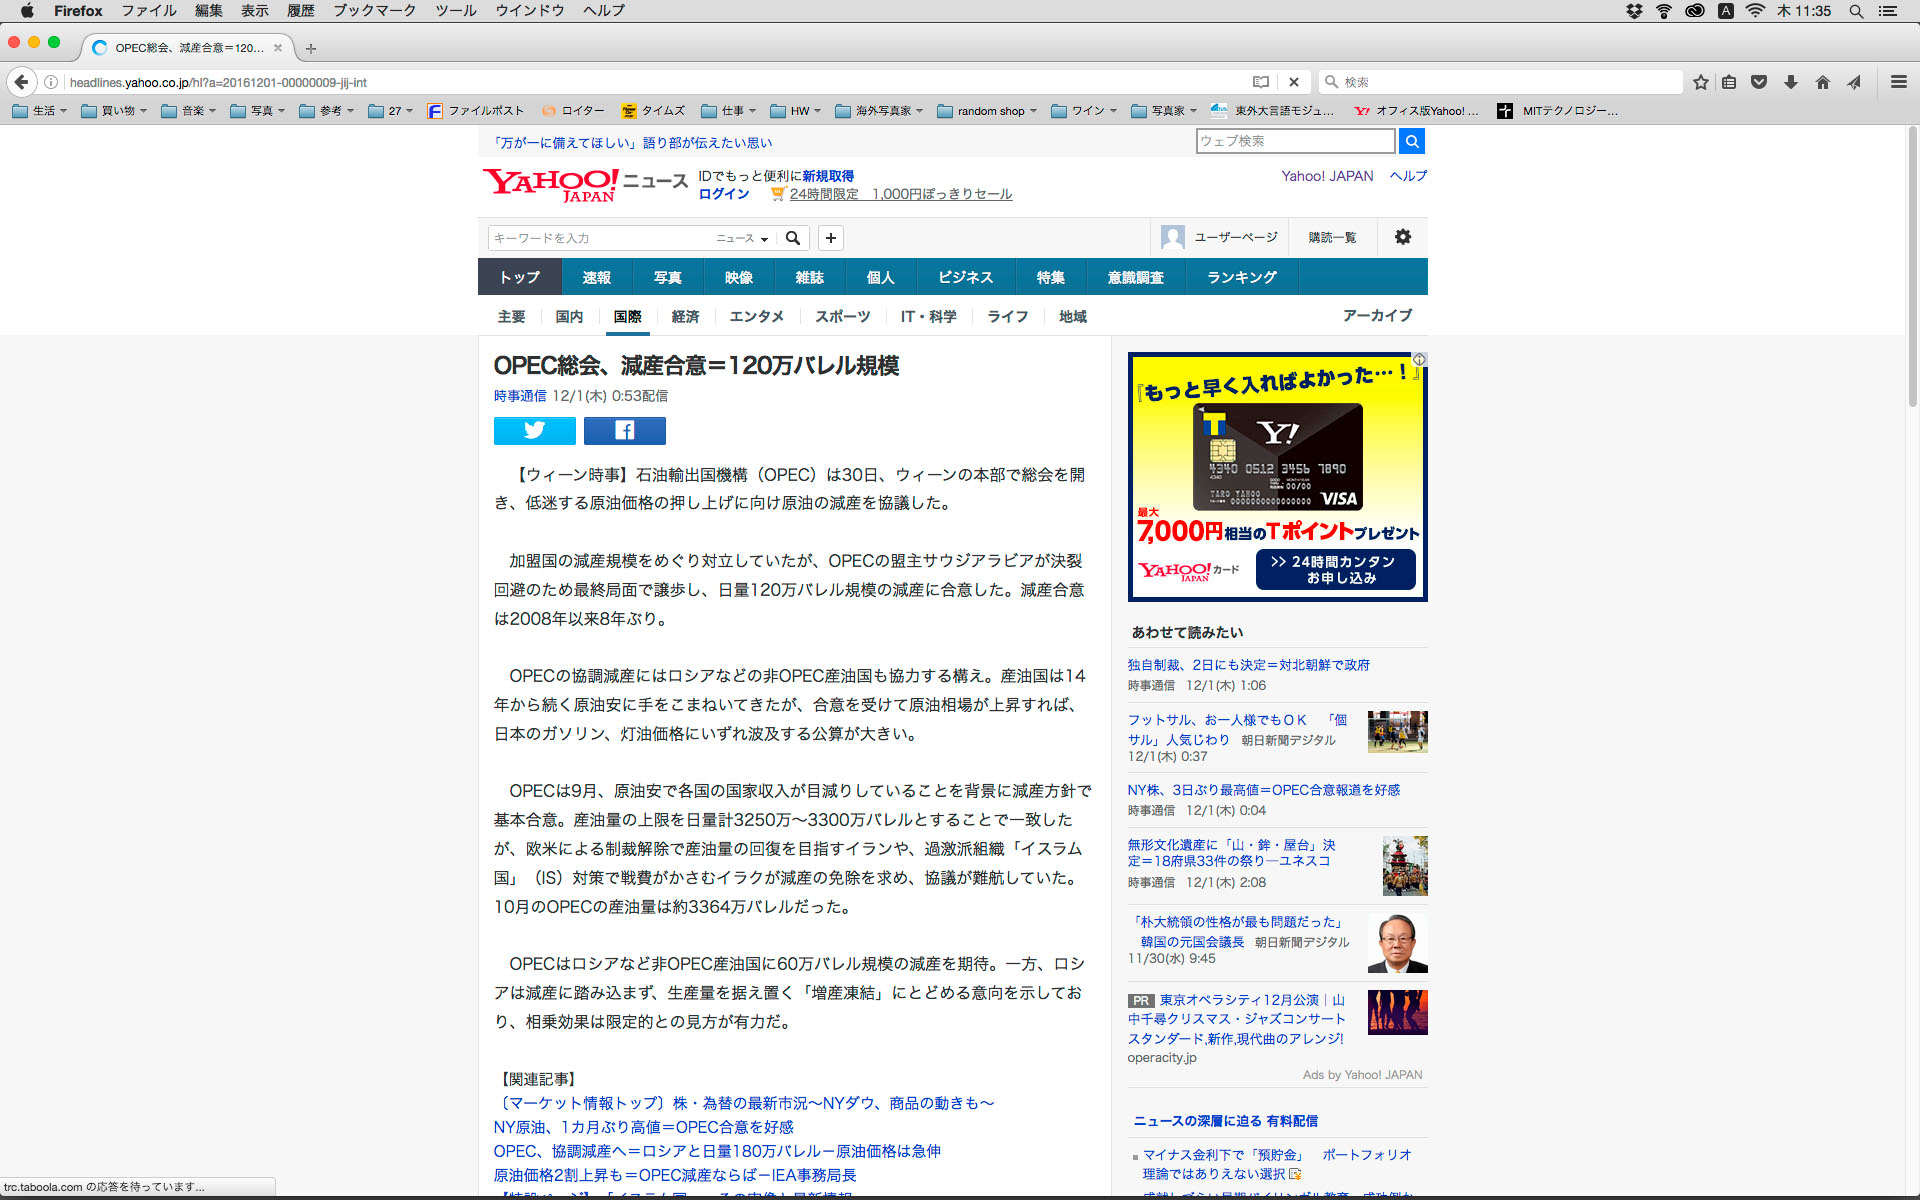The height and width of the screenshot is (1200, 1920).
Task: Toggle Reader View icon in address bar
Action: pyautogui.click(x=1261, y=82)
